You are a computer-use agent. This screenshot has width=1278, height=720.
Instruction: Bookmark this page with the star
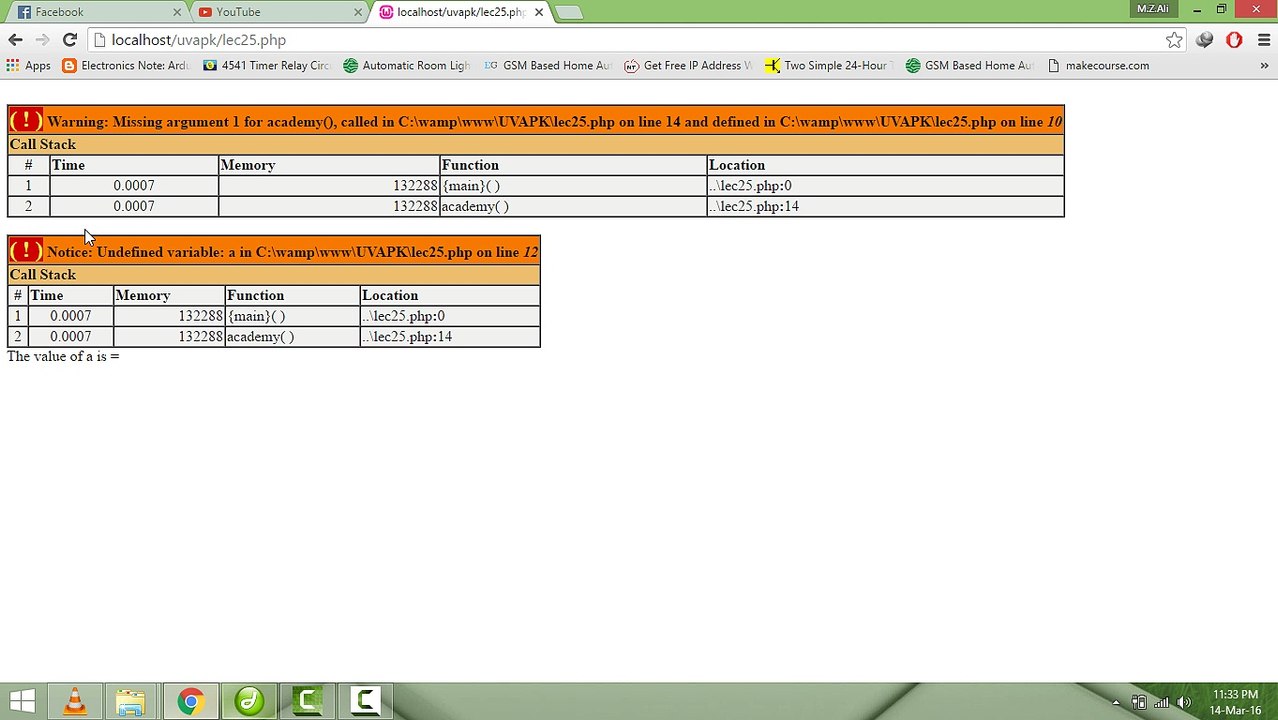1174,40
